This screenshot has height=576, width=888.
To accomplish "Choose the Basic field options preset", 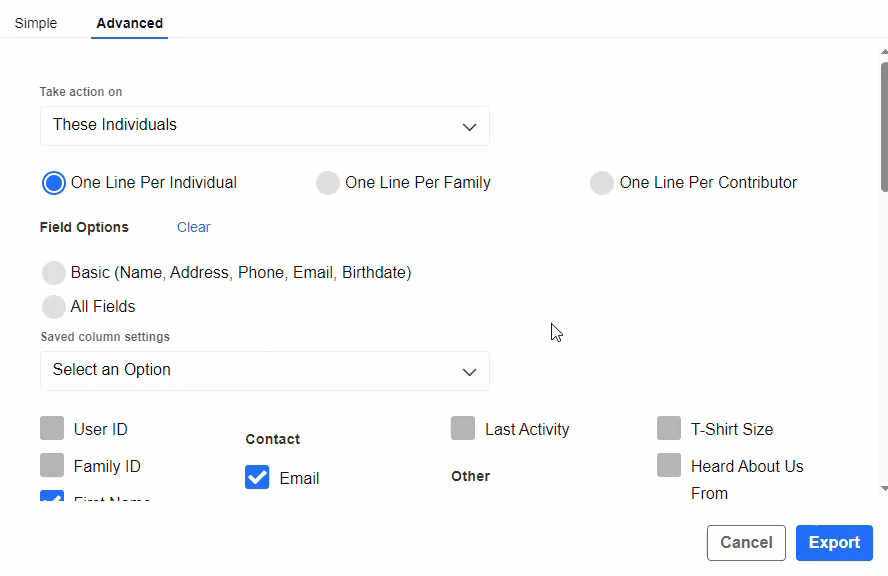I will pyautogui.click(x=53, y=272).
